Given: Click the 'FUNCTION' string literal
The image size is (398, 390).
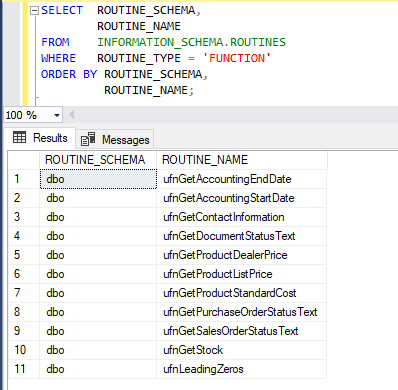Looking at the screenshot, I should (237, 58).
